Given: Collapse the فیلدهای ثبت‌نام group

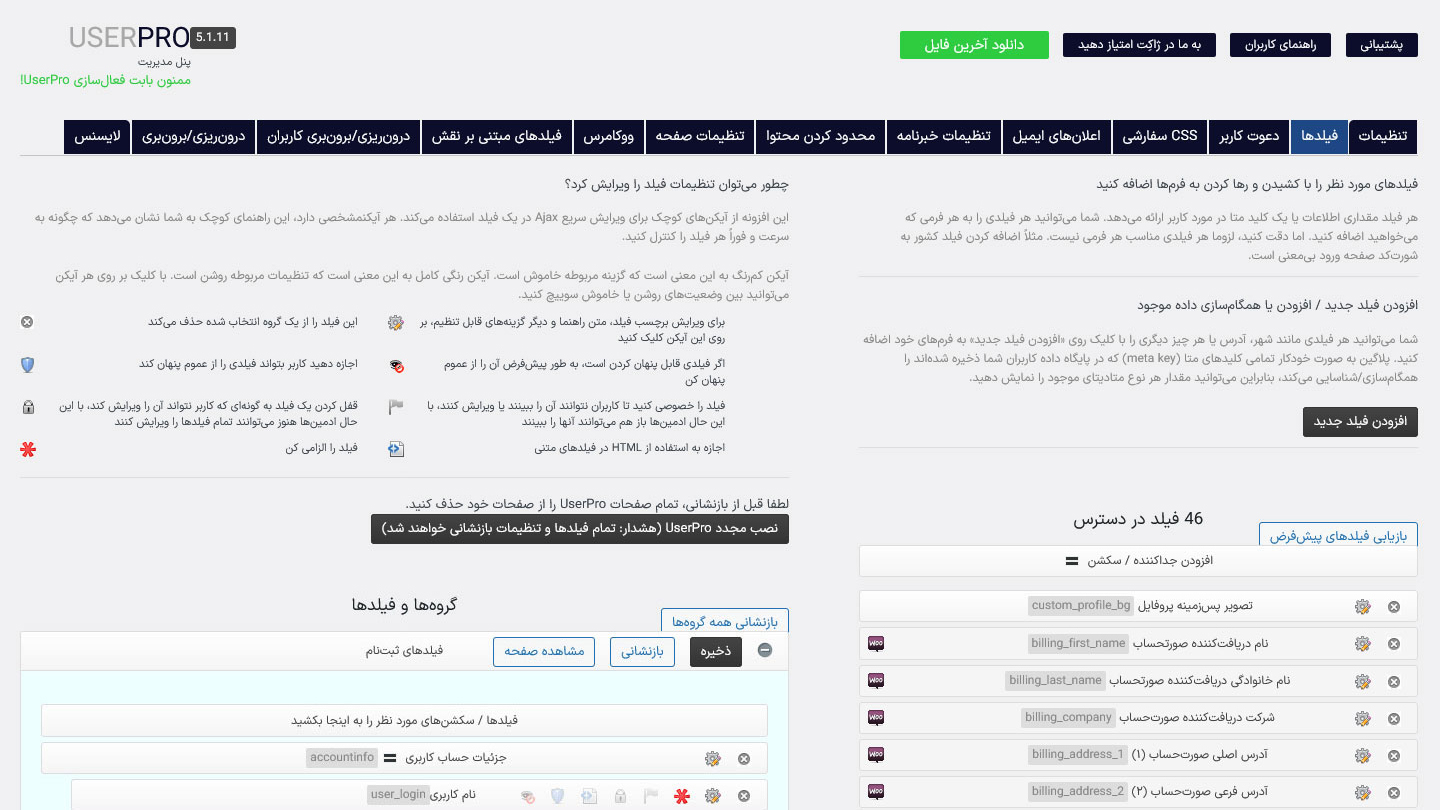Looking at the screenshot, I should (x=765, y=651).
